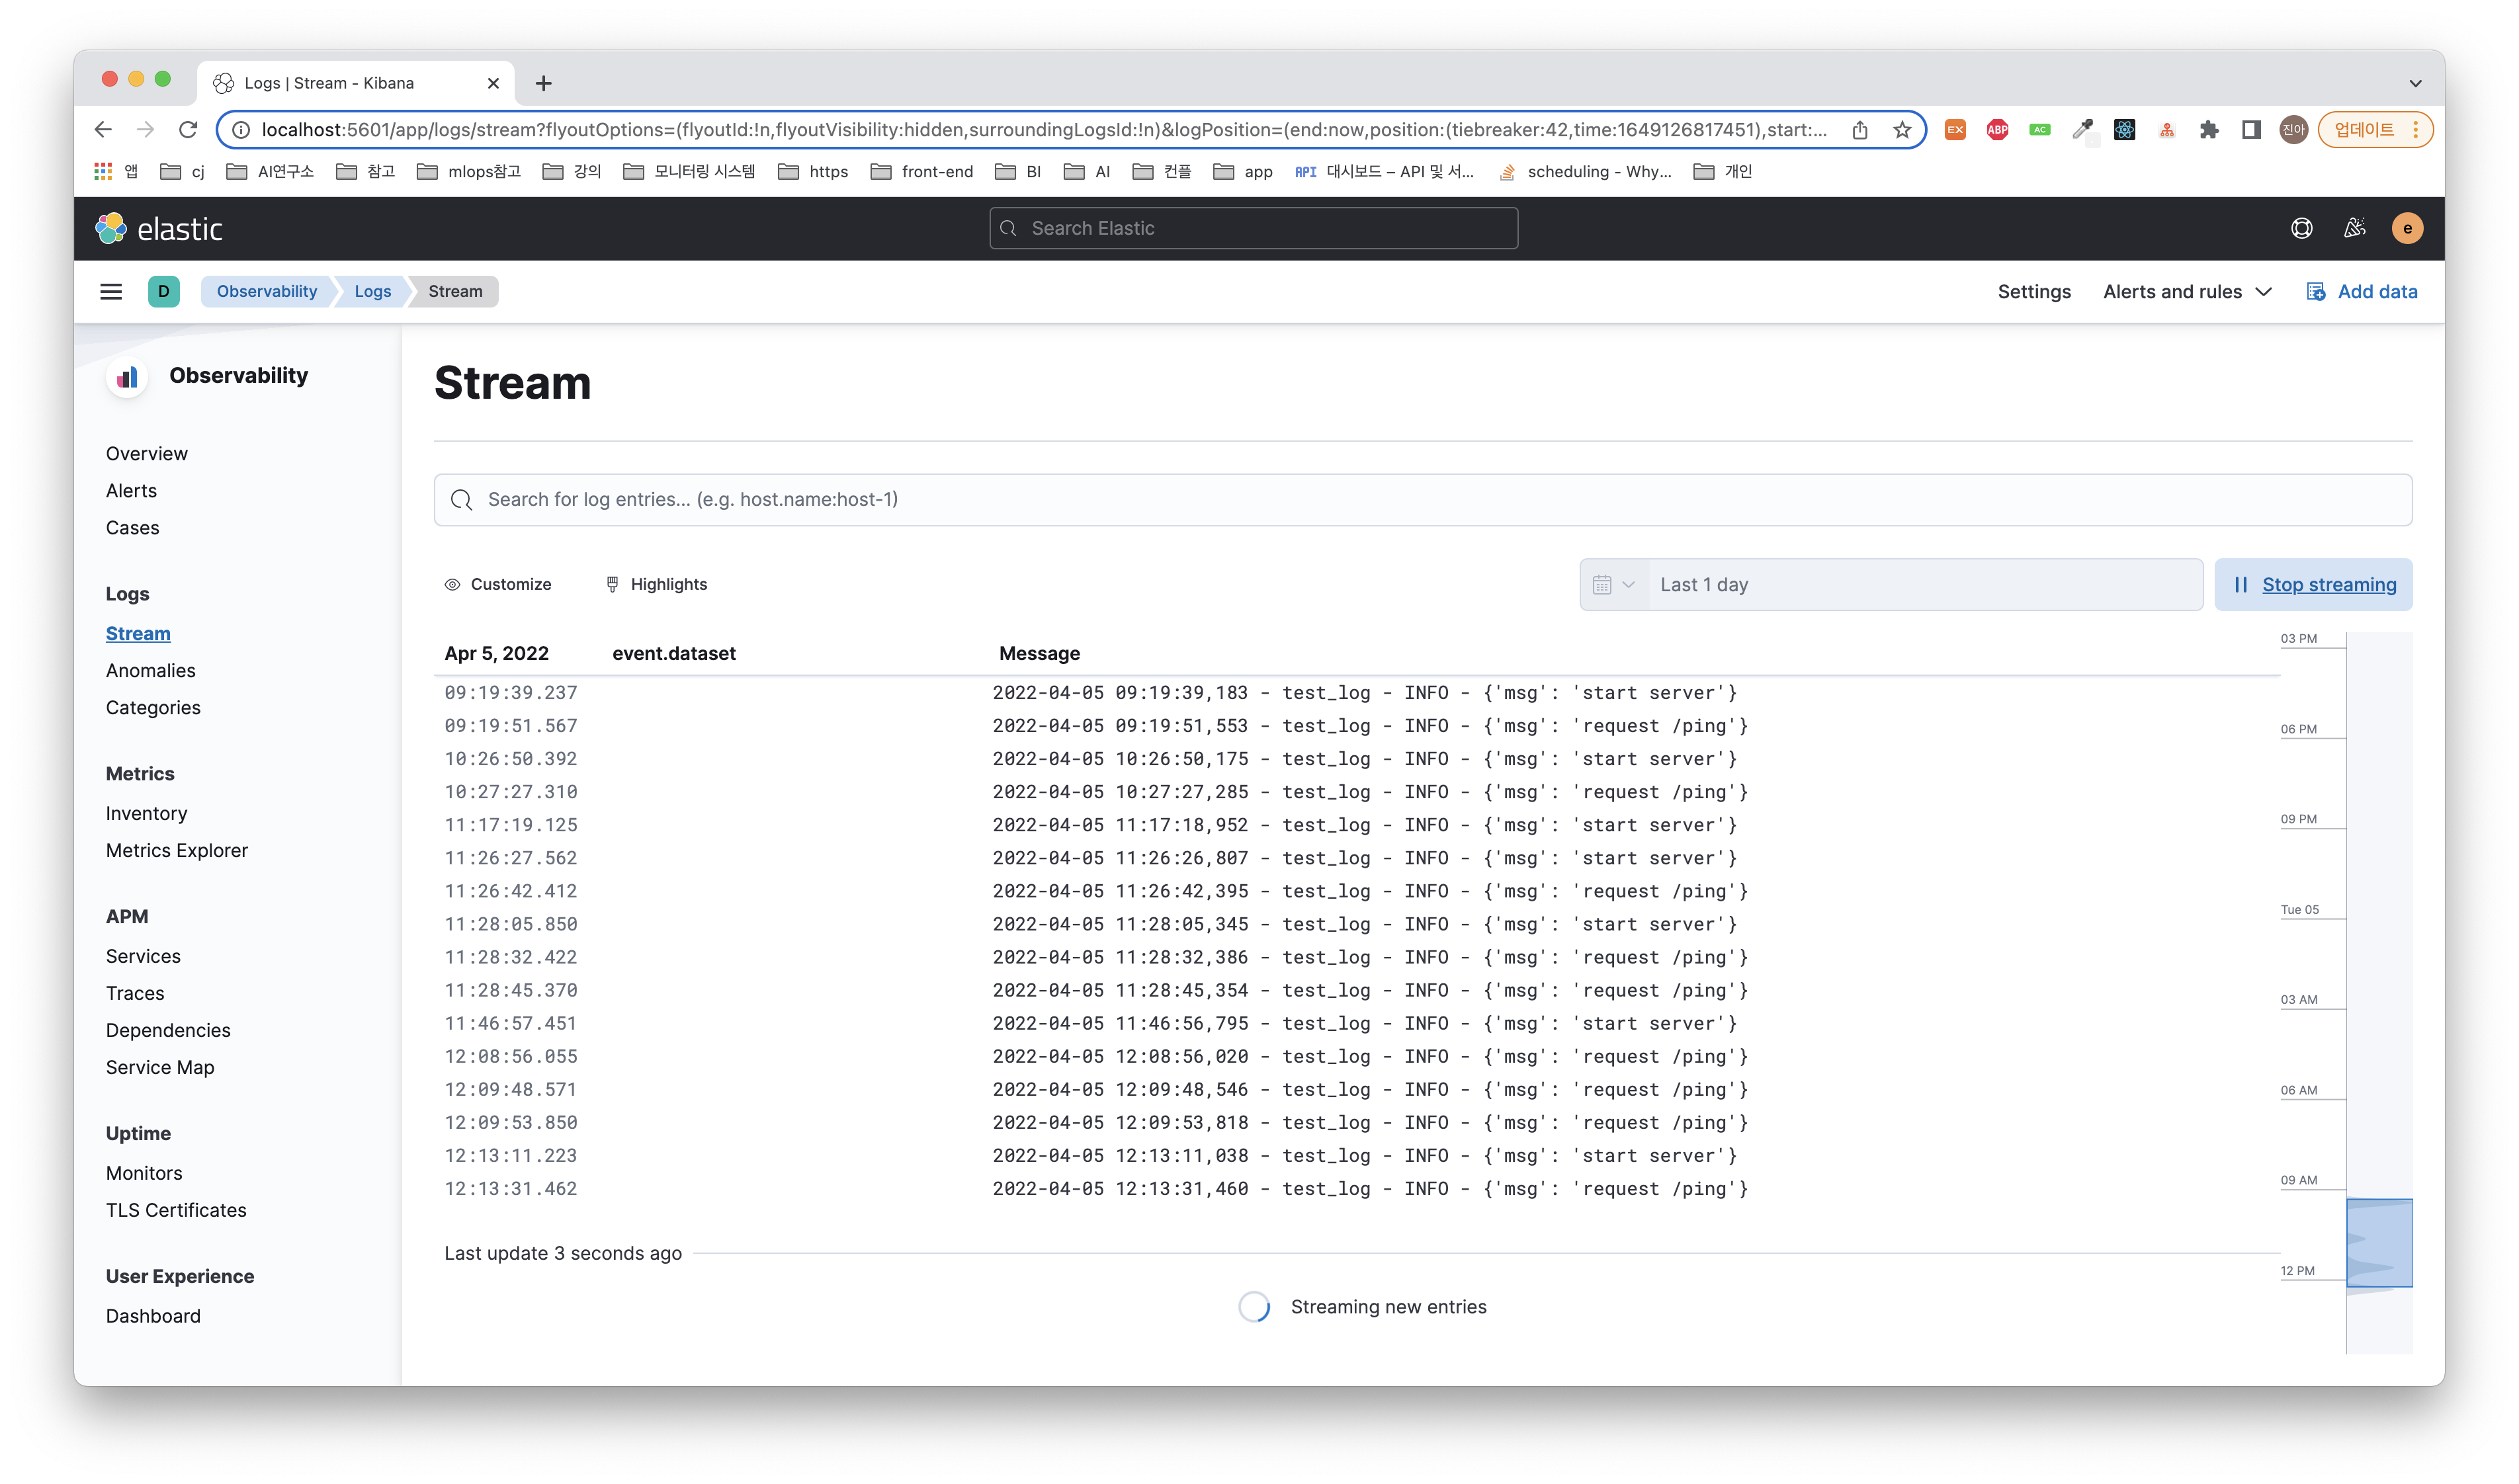Click the newsfeed celebration icon
The width and height of the screenshot is (2519, 1484).
[x=2354, y=229]
